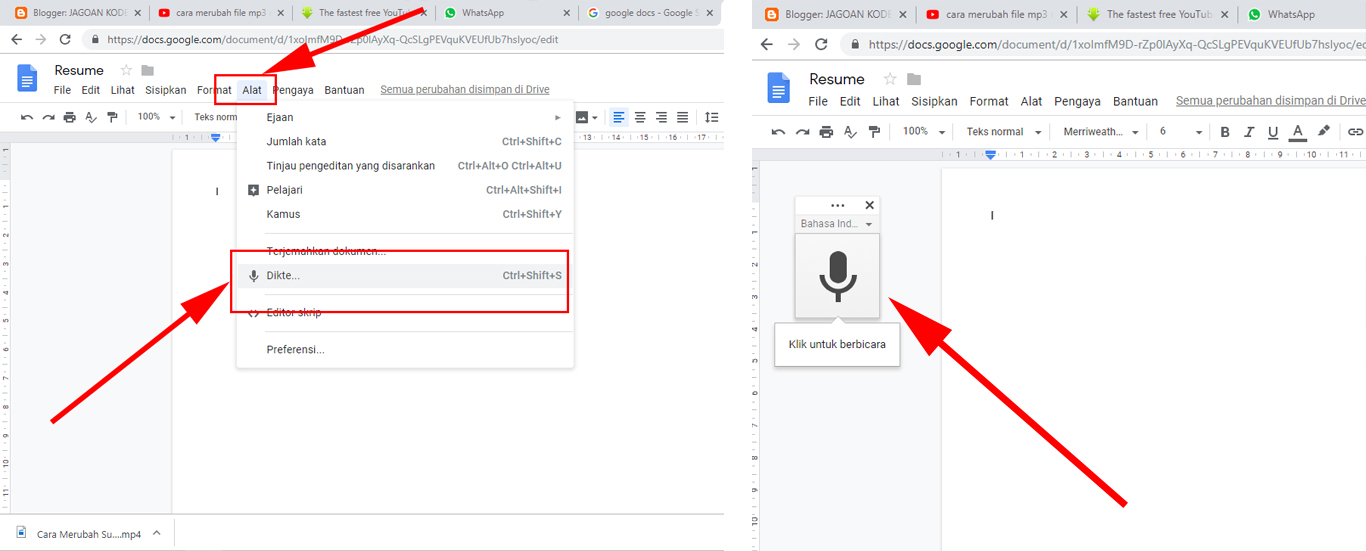Open the Teks normal style dropdown in the left window
The height and width of the screenshot is (551, 1366).
215,117
